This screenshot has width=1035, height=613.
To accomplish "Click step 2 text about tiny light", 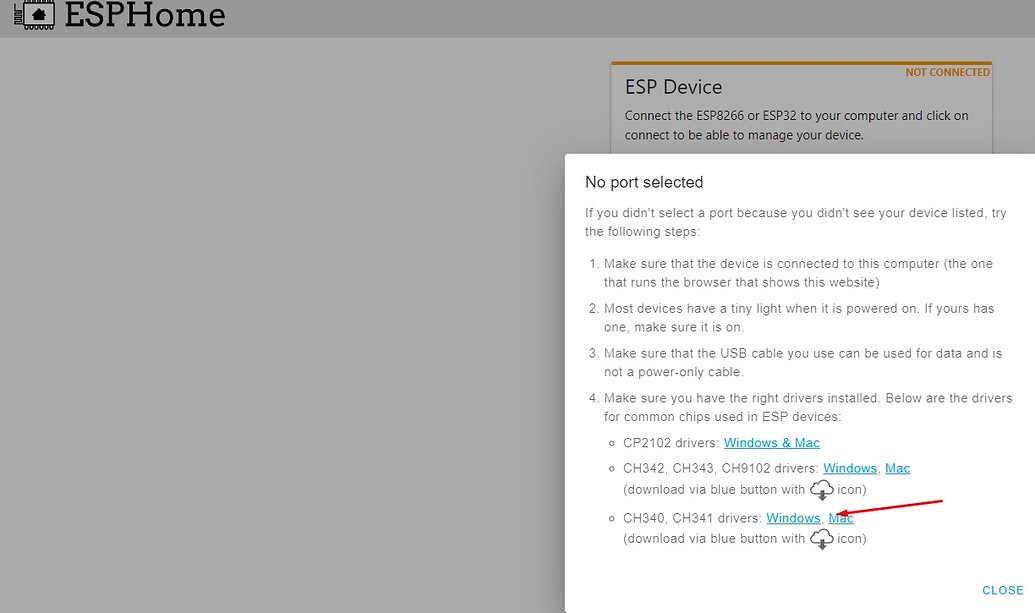I will pos(799,317).
